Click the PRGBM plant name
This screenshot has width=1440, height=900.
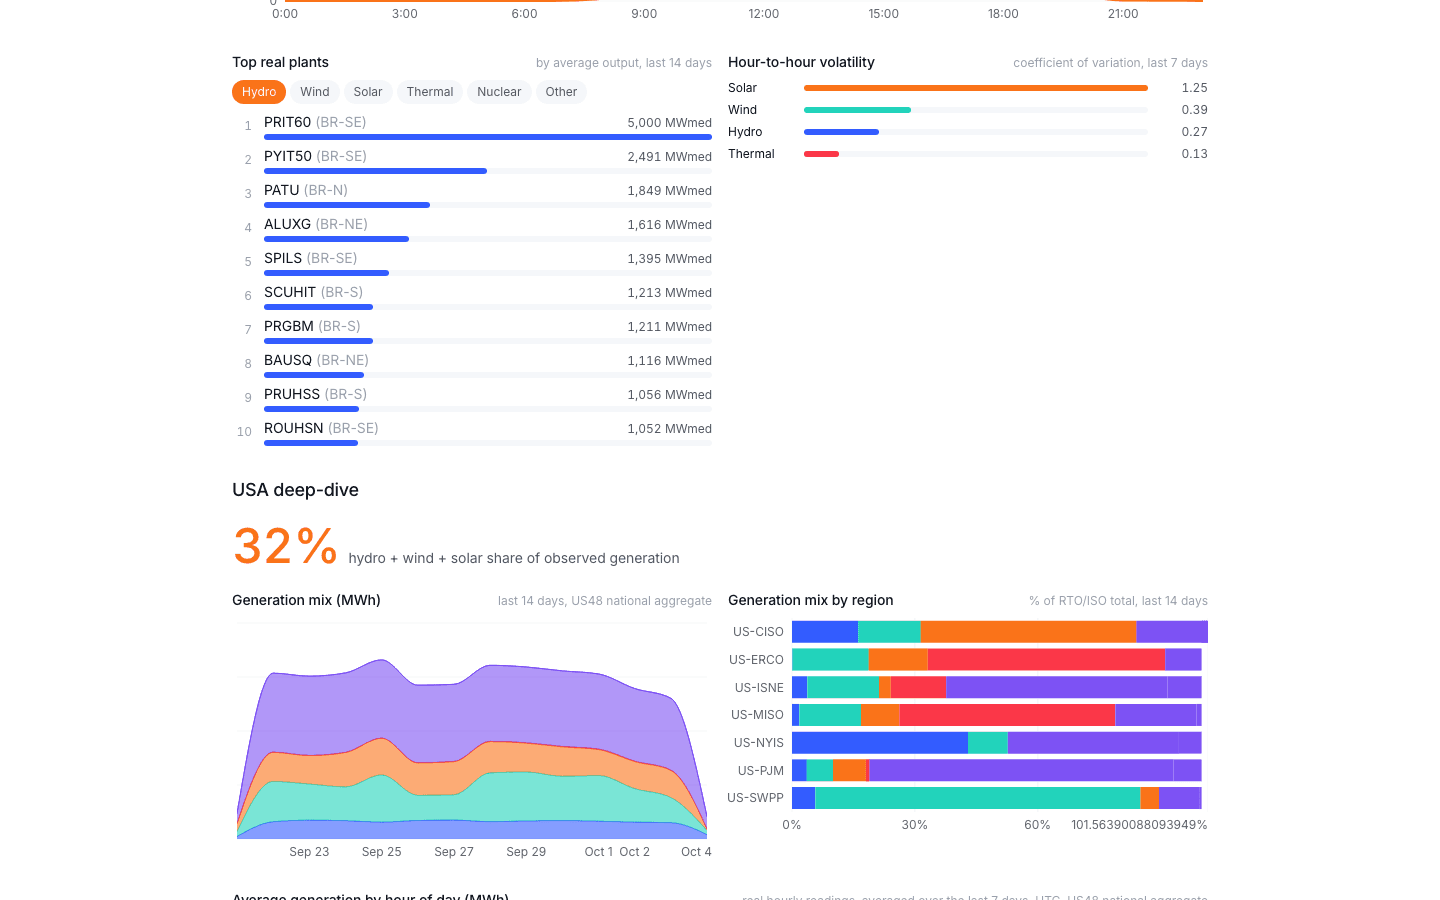[x=289, y=326]
